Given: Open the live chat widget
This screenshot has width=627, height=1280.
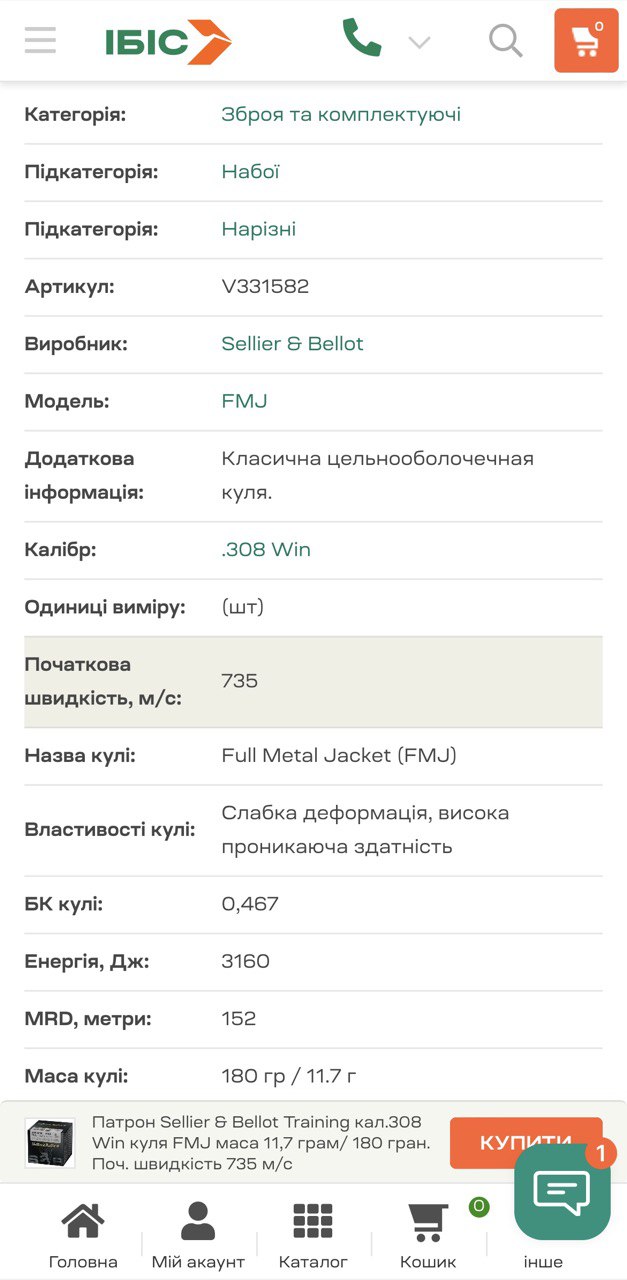Looking at the screenshot, I should click(562, 1190).
